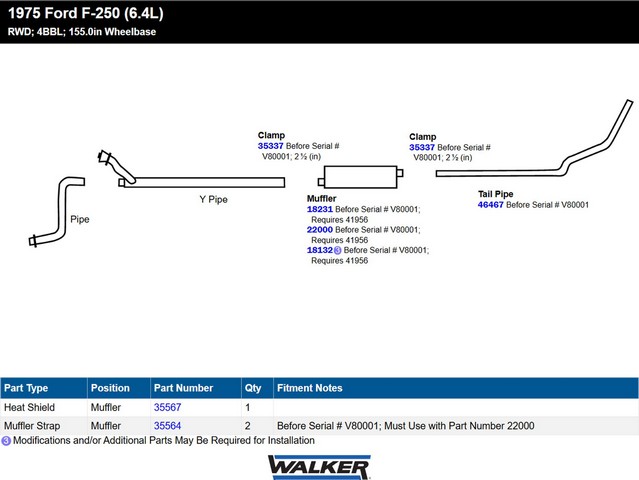639x480 pixels.
Task: Open muffler strap part 35564 in table
Action: coord(167,425)
